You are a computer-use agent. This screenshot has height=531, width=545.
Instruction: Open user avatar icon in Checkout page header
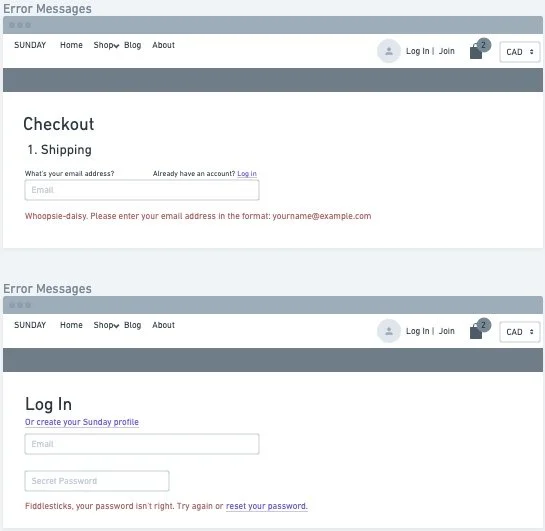click(x=389, y=51)
